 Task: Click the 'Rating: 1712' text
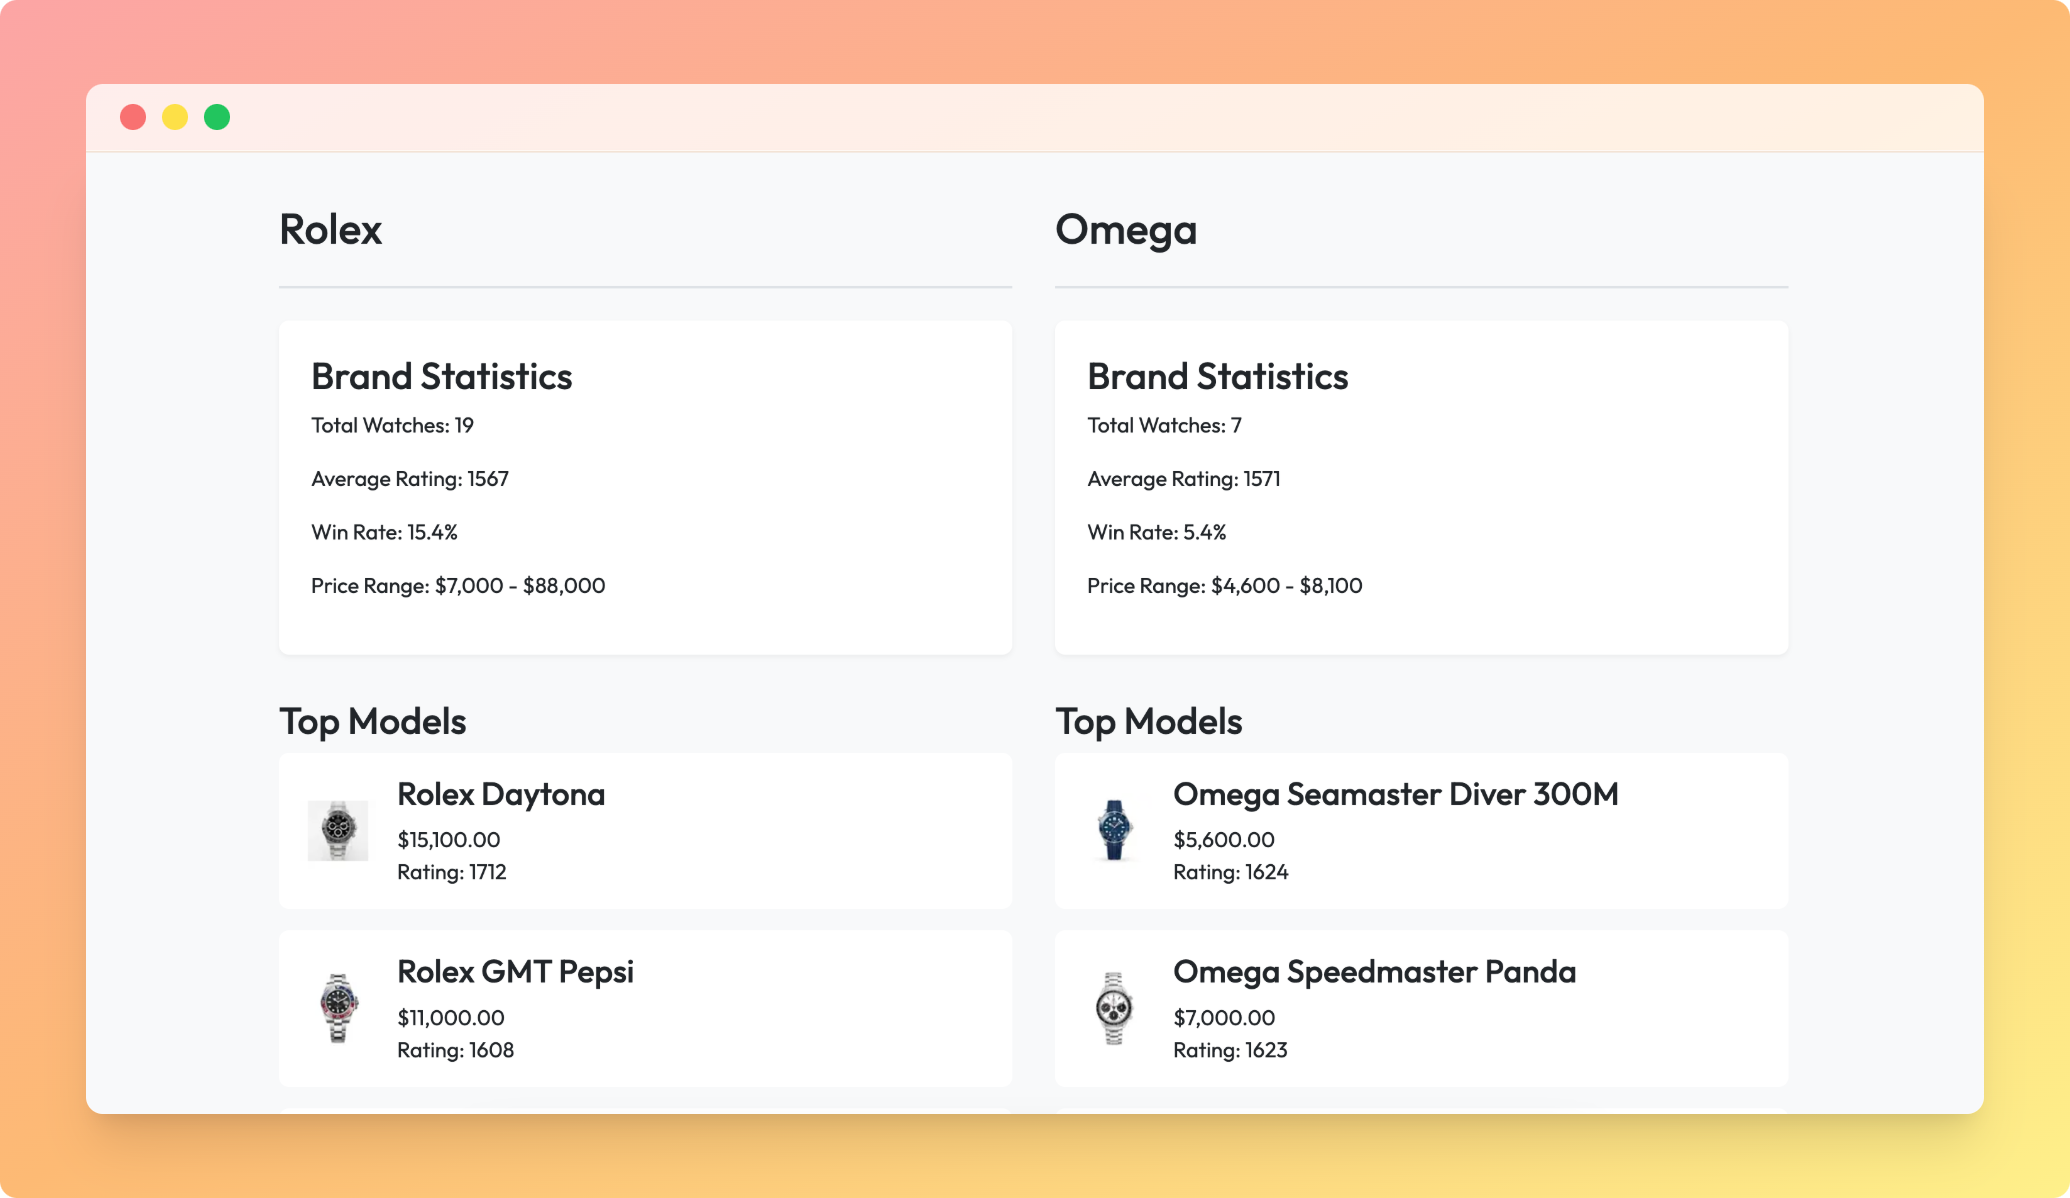pyautogui.click(x=452, y=872)
